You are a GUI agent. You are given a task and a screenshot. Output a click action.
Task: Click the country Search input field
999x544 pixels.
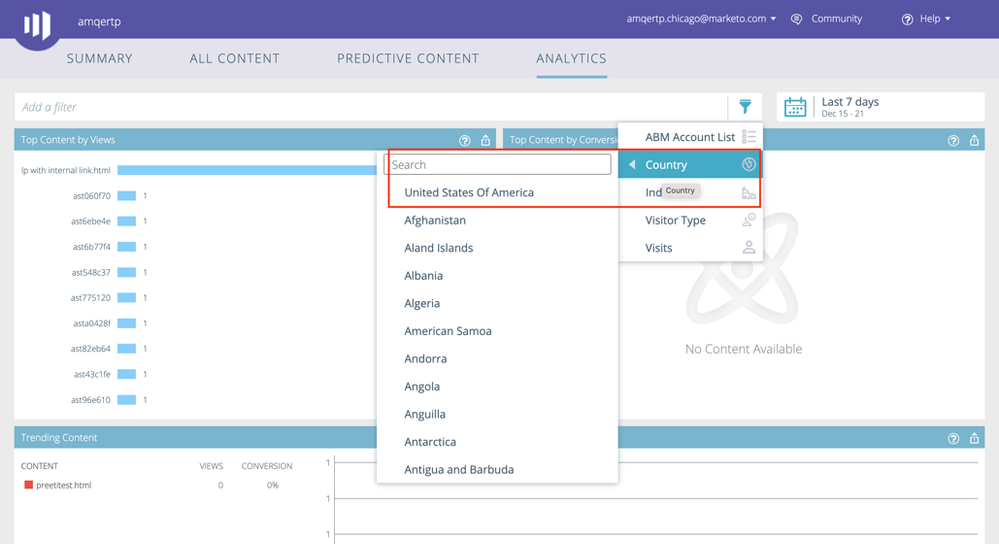[498, 165]
